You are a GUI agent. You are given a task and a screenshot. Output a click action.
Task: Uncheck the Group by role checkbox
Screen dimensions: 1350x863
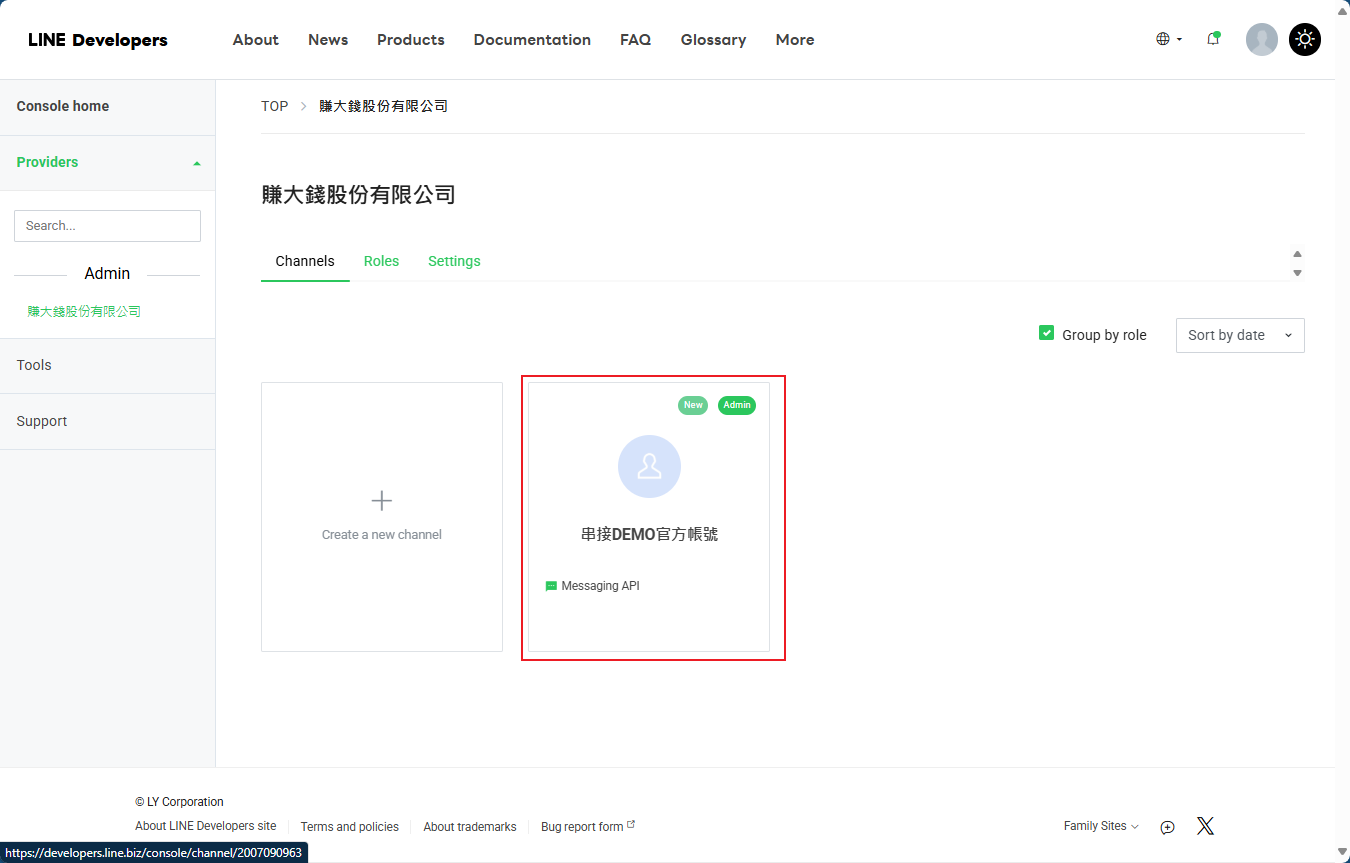pyautogui.click(x=1046, y=333)
